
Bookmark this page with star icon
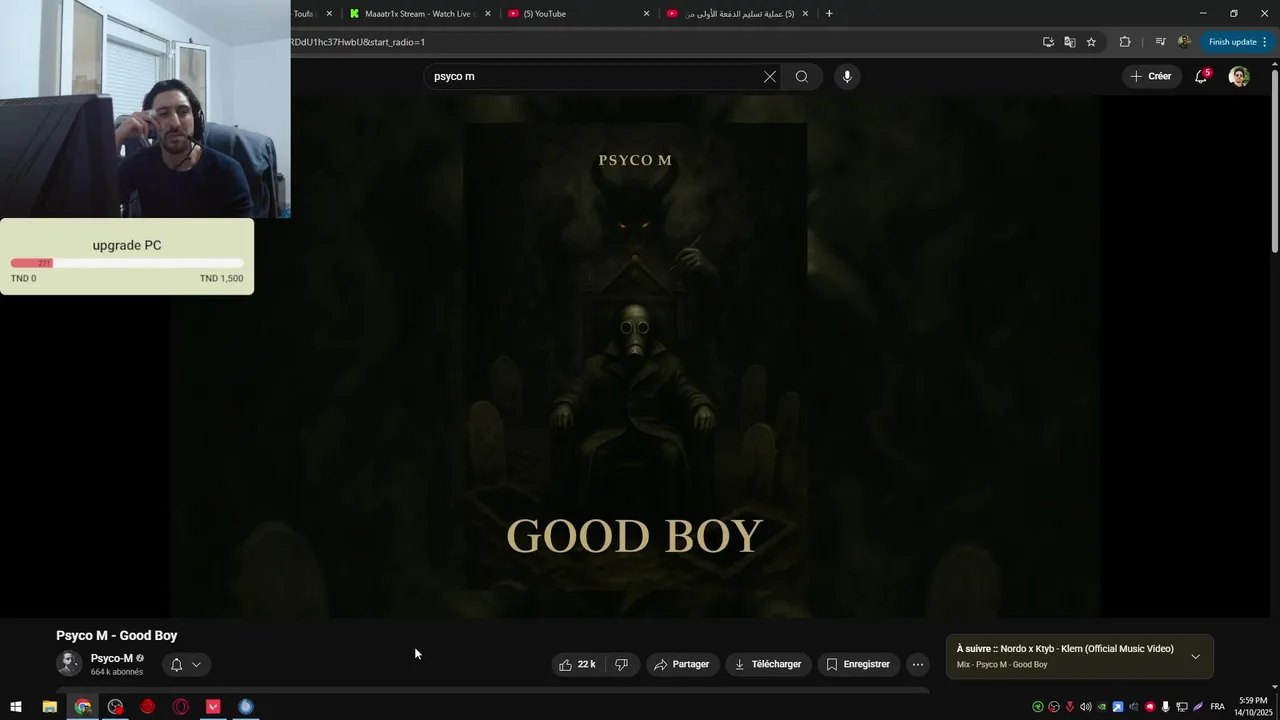pyautogui.click(x=1091, y=42)
